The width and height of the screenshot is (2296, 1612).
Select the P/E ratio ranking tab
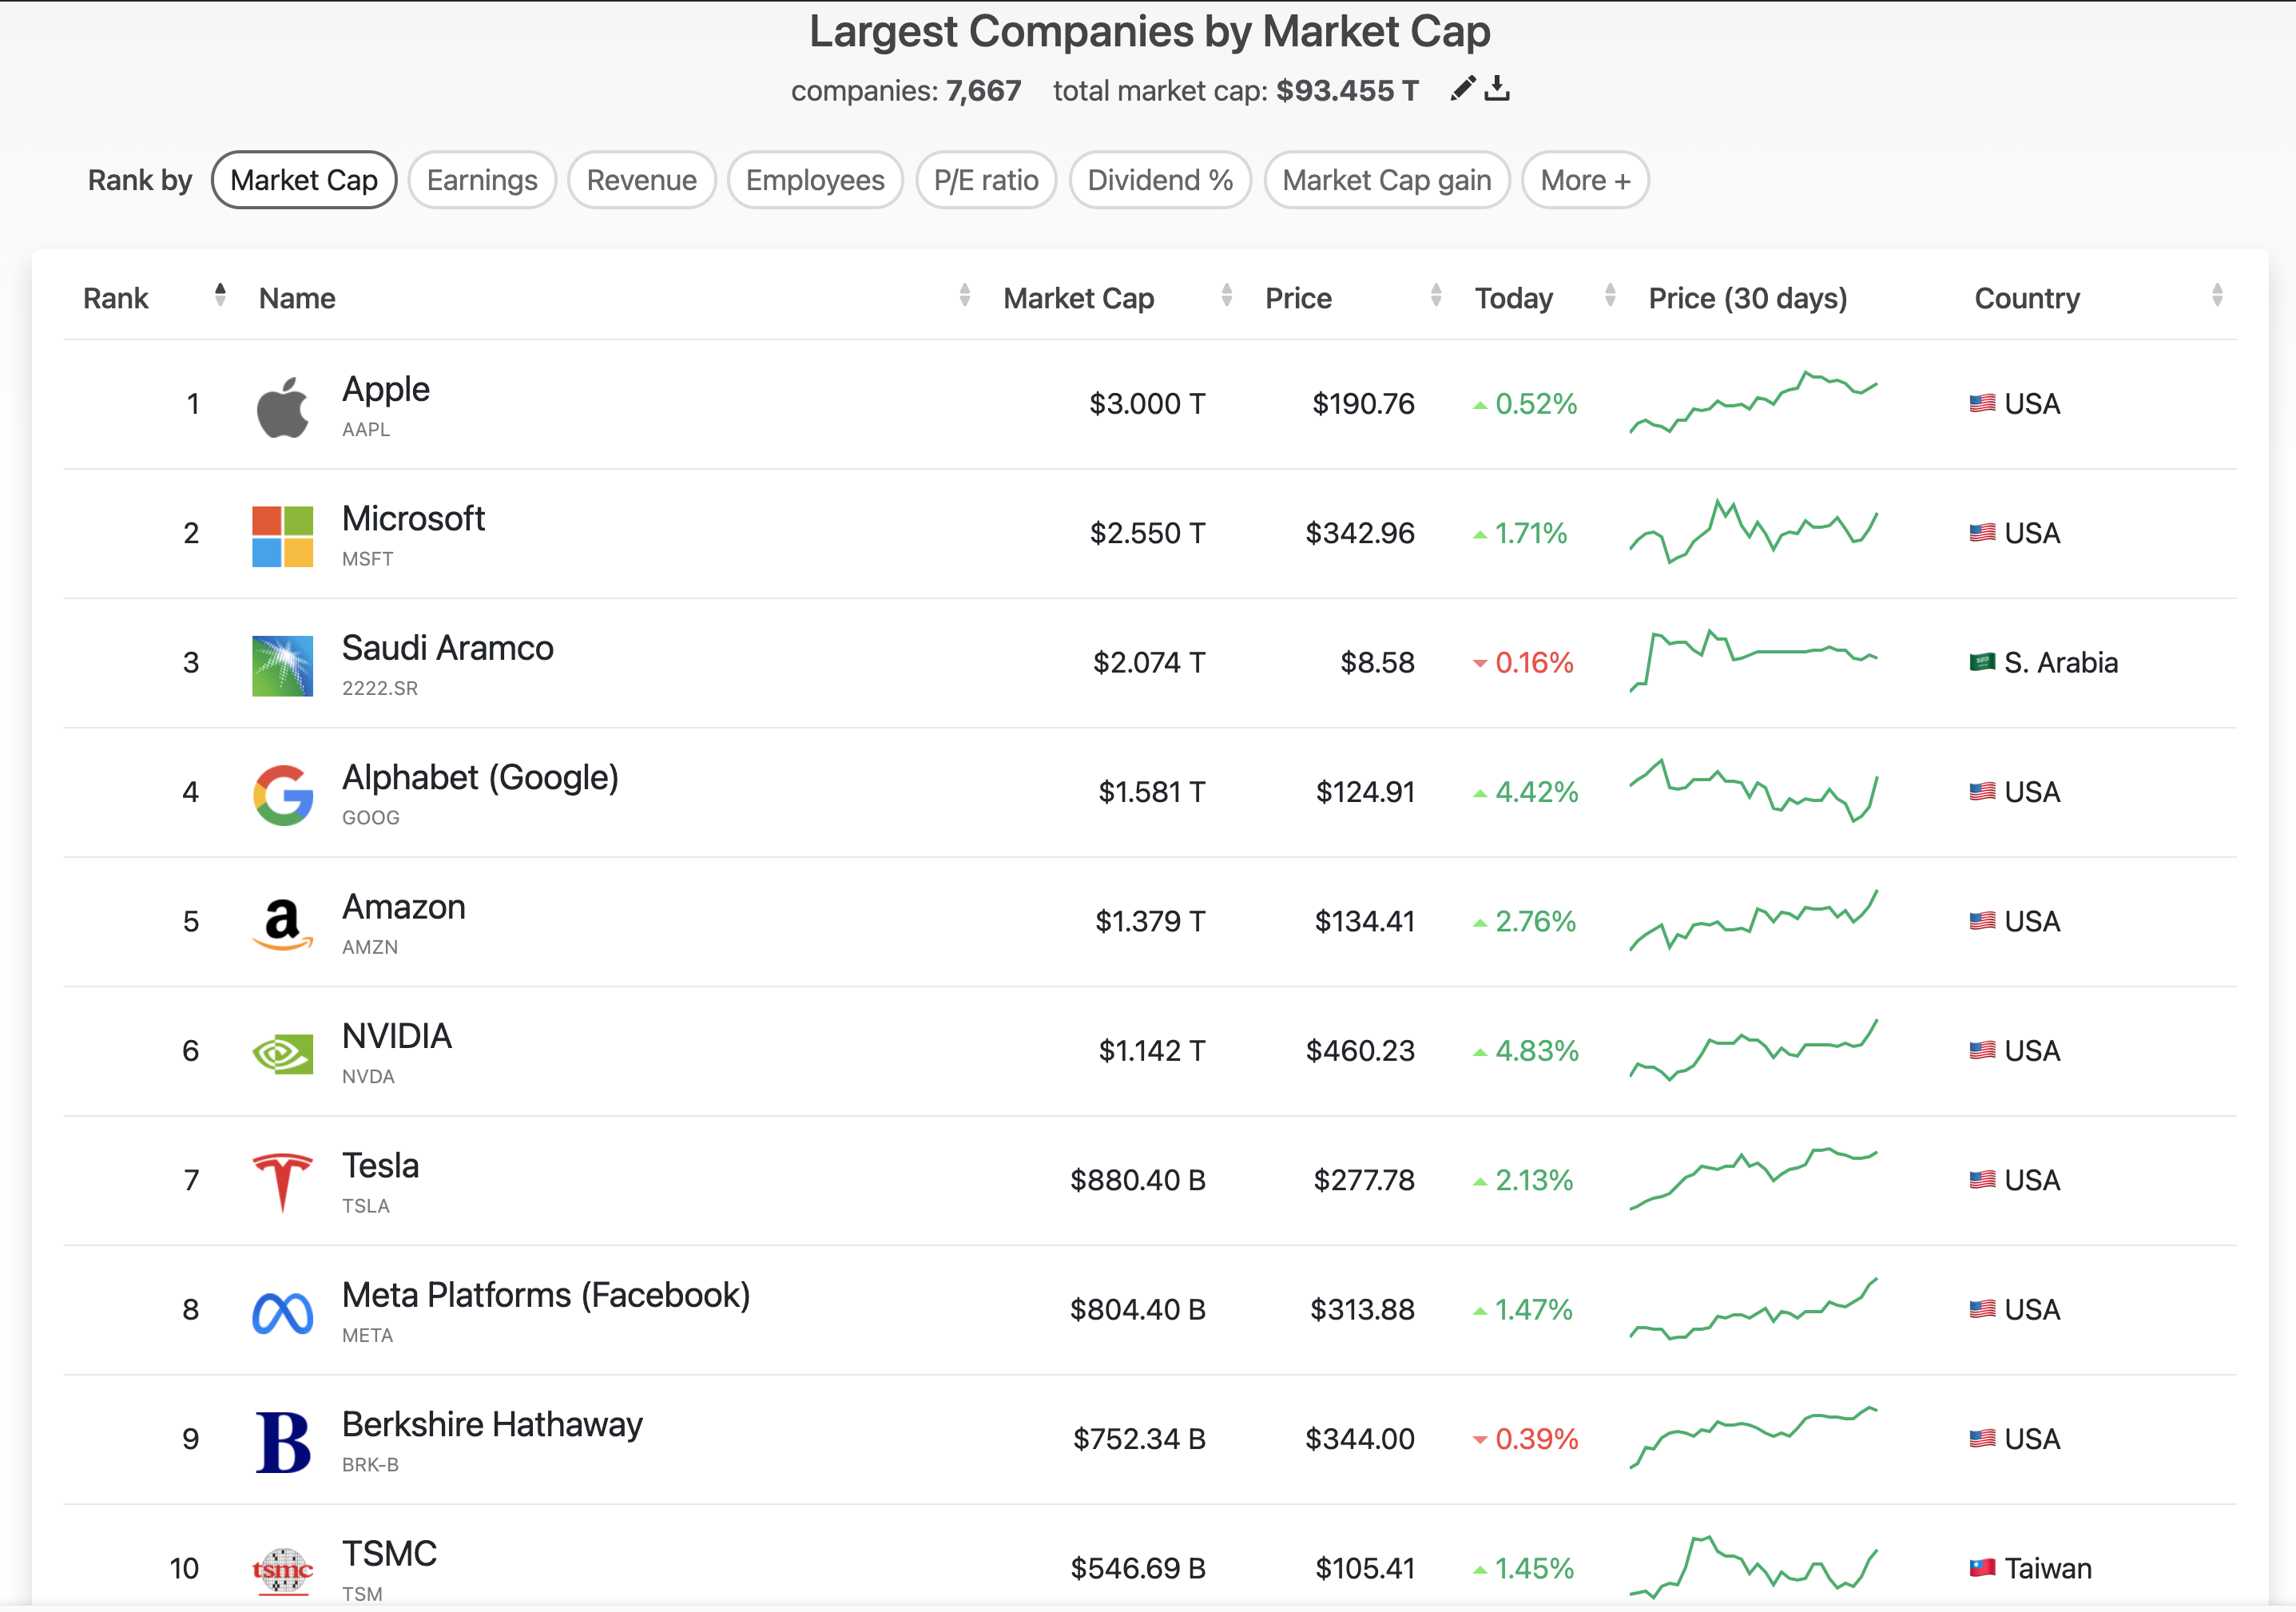tap(985, 181)
